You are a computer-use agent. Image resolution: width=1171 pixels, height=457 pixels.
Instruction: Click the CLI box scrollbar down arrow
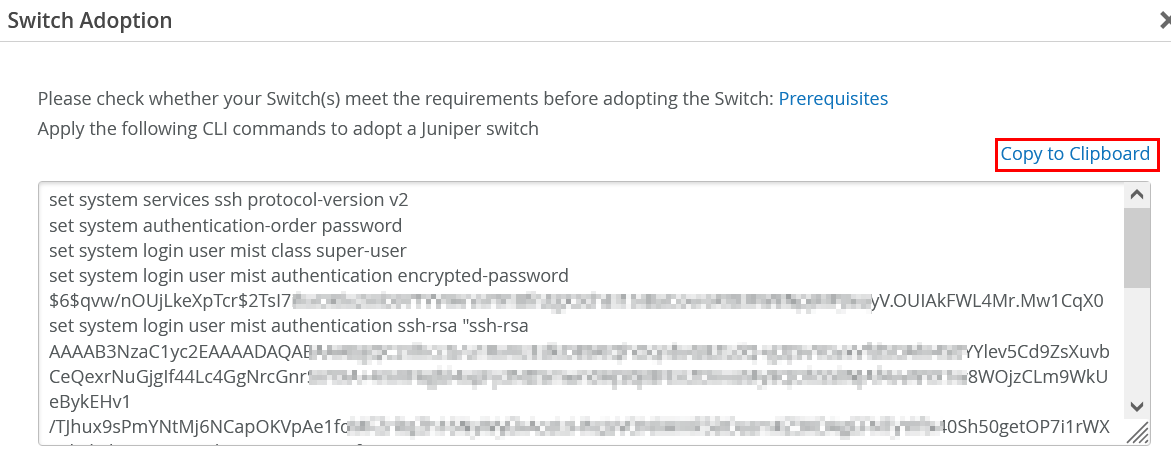tap(1136, 406)
